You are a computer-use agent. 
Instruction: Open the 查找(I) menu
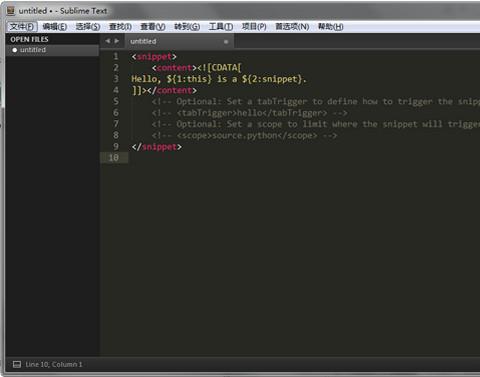pyautogui.click(x=120, y=27)
